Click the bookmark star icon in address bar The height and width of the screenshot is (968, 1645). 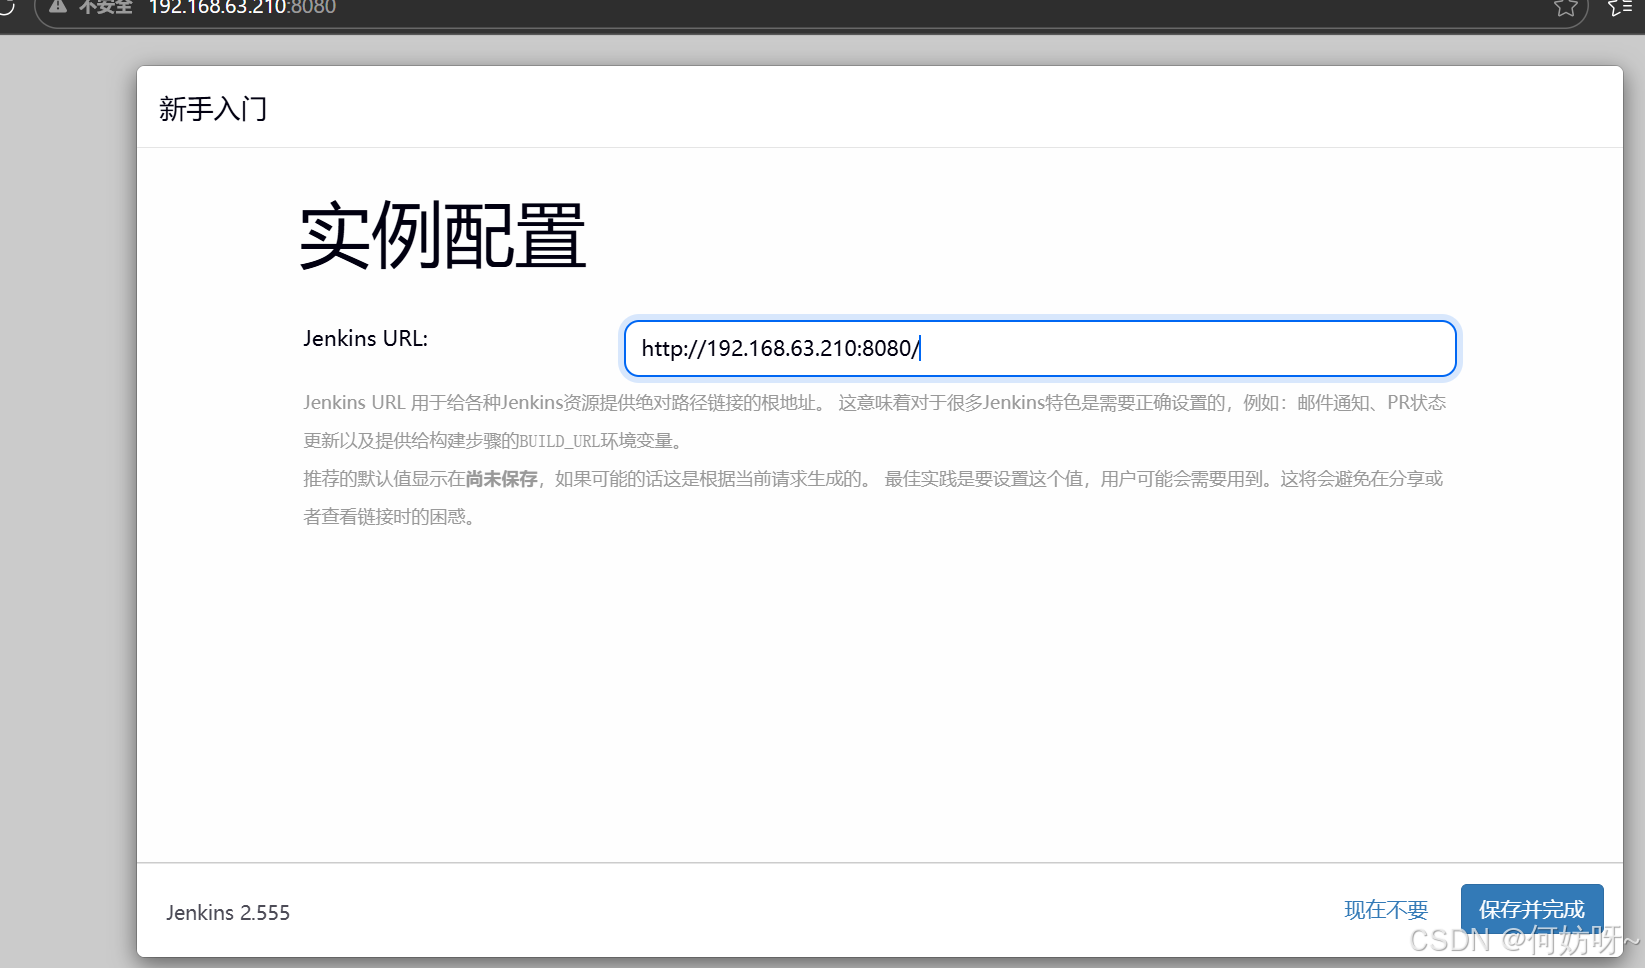pyautogui.click(x=1566, y=8)
